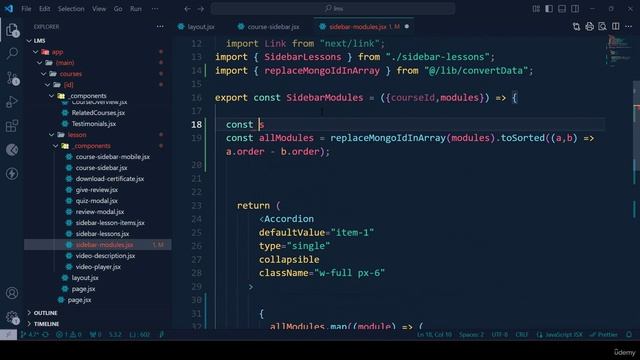
Task: Open RelatedCourses.jsx file
Action: tap(98, 113)
